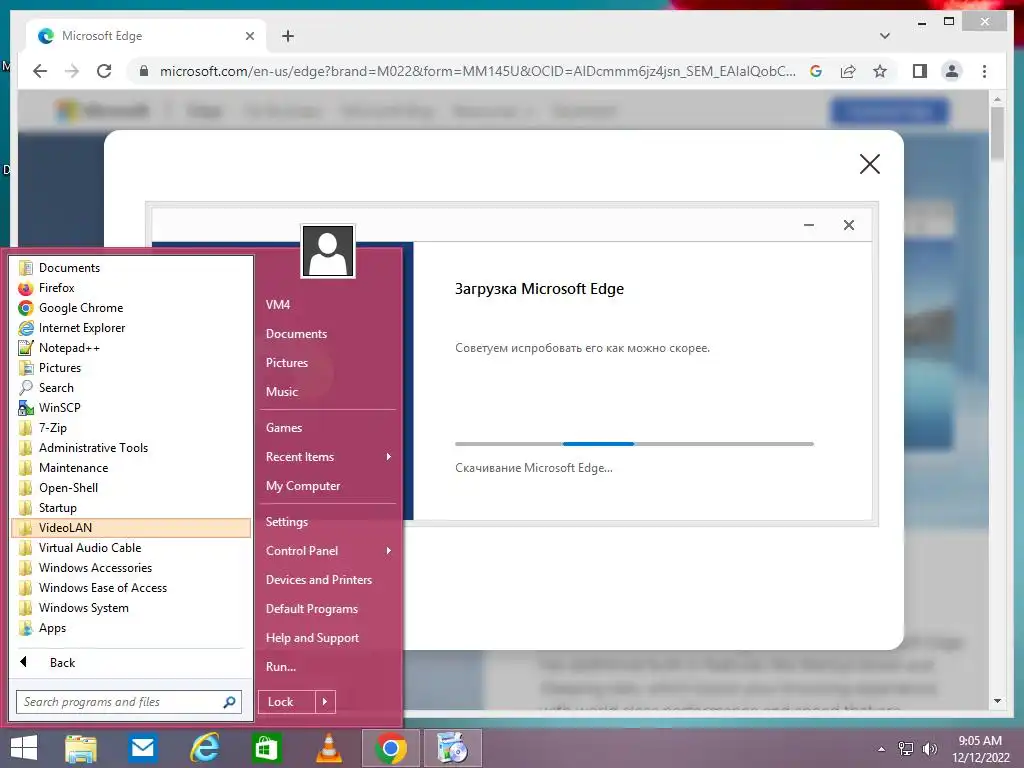This screenshot has height=768, width=1024.
Task: Close the white download popup with X
Action: pyautogui.click(x=870, y=164)
